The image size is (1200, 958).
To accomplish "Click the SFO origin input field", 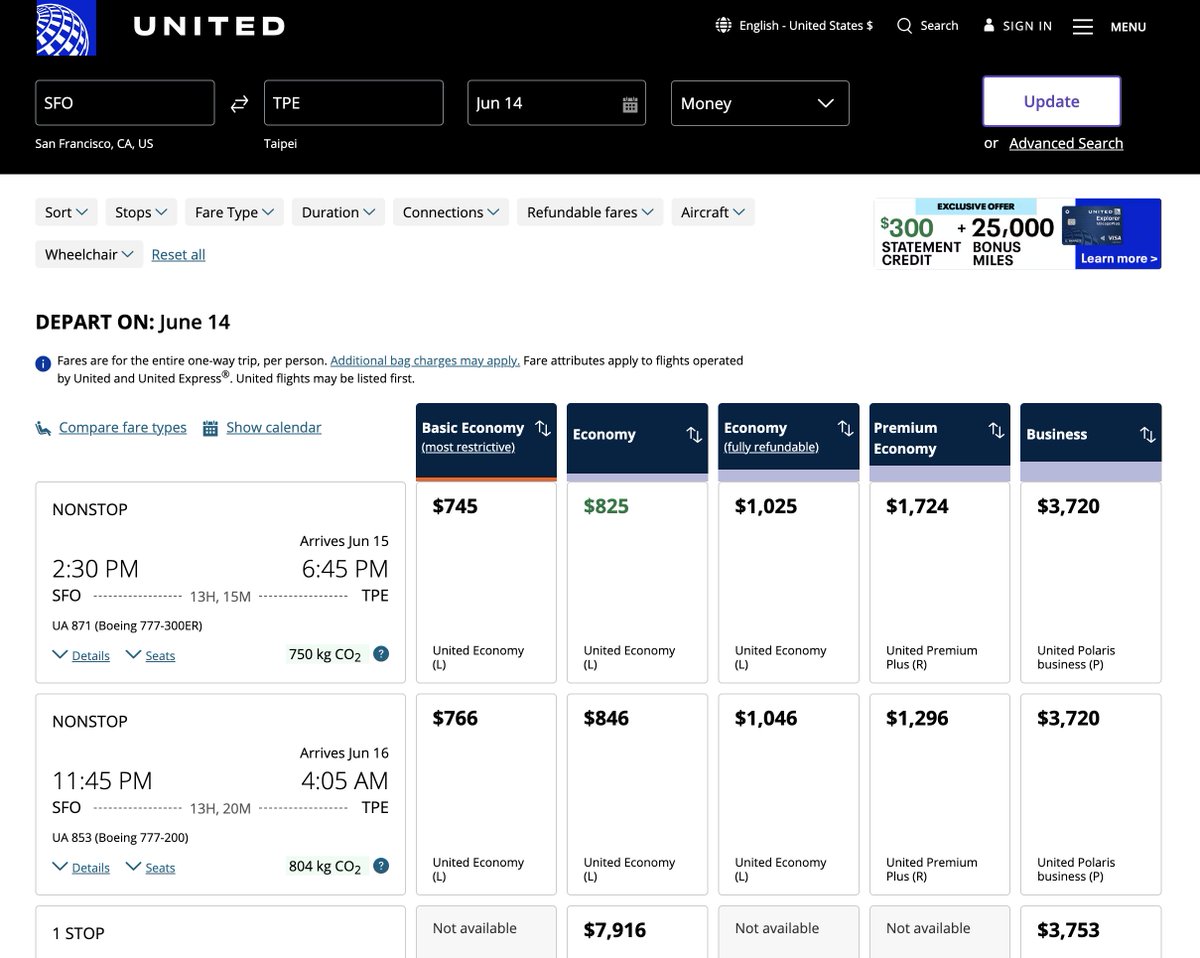I will [x=125, y=103].
